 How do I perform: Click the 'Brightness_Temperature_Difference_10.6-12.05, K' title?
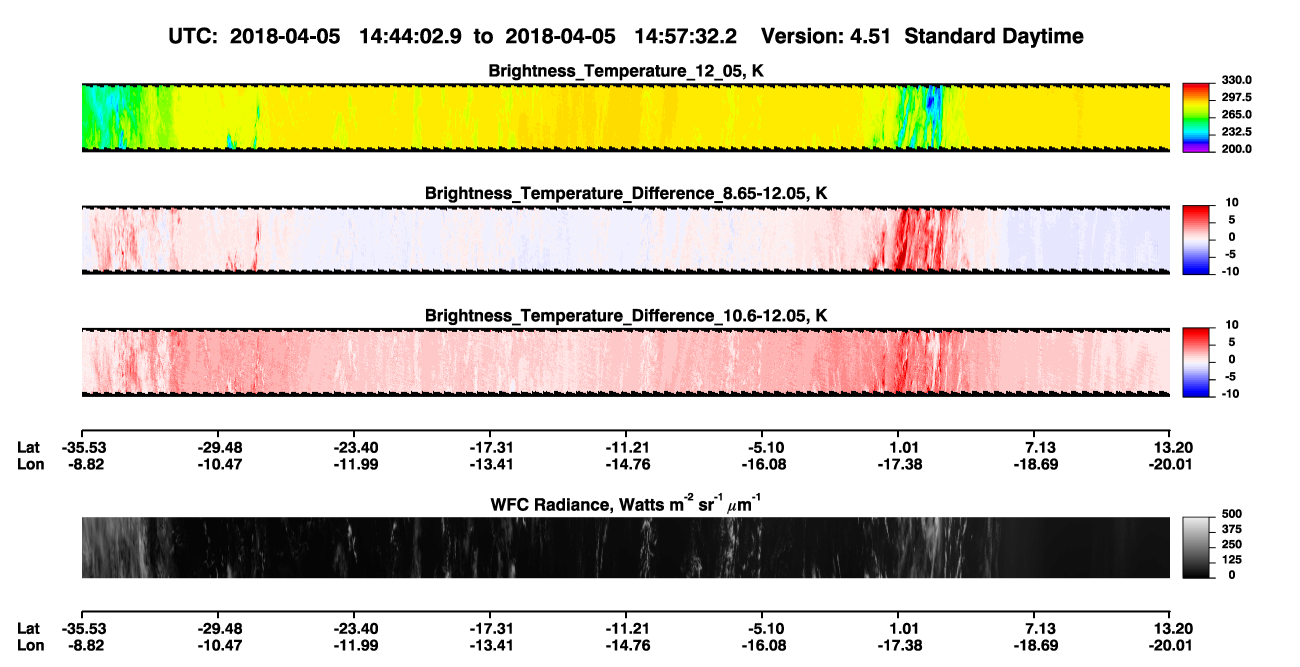pos(626,315)
